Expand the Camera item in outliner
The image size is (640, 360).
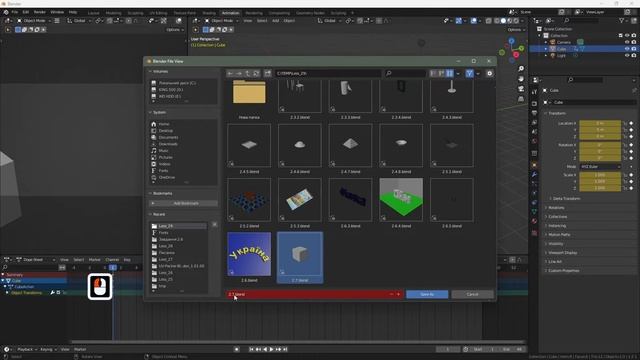pyautogui.click(x=546, y=42)
